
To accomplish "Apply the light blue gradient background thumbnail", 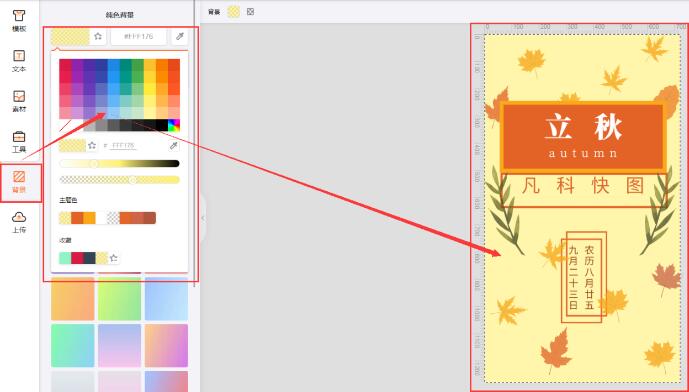I will (x=166, y=298).
